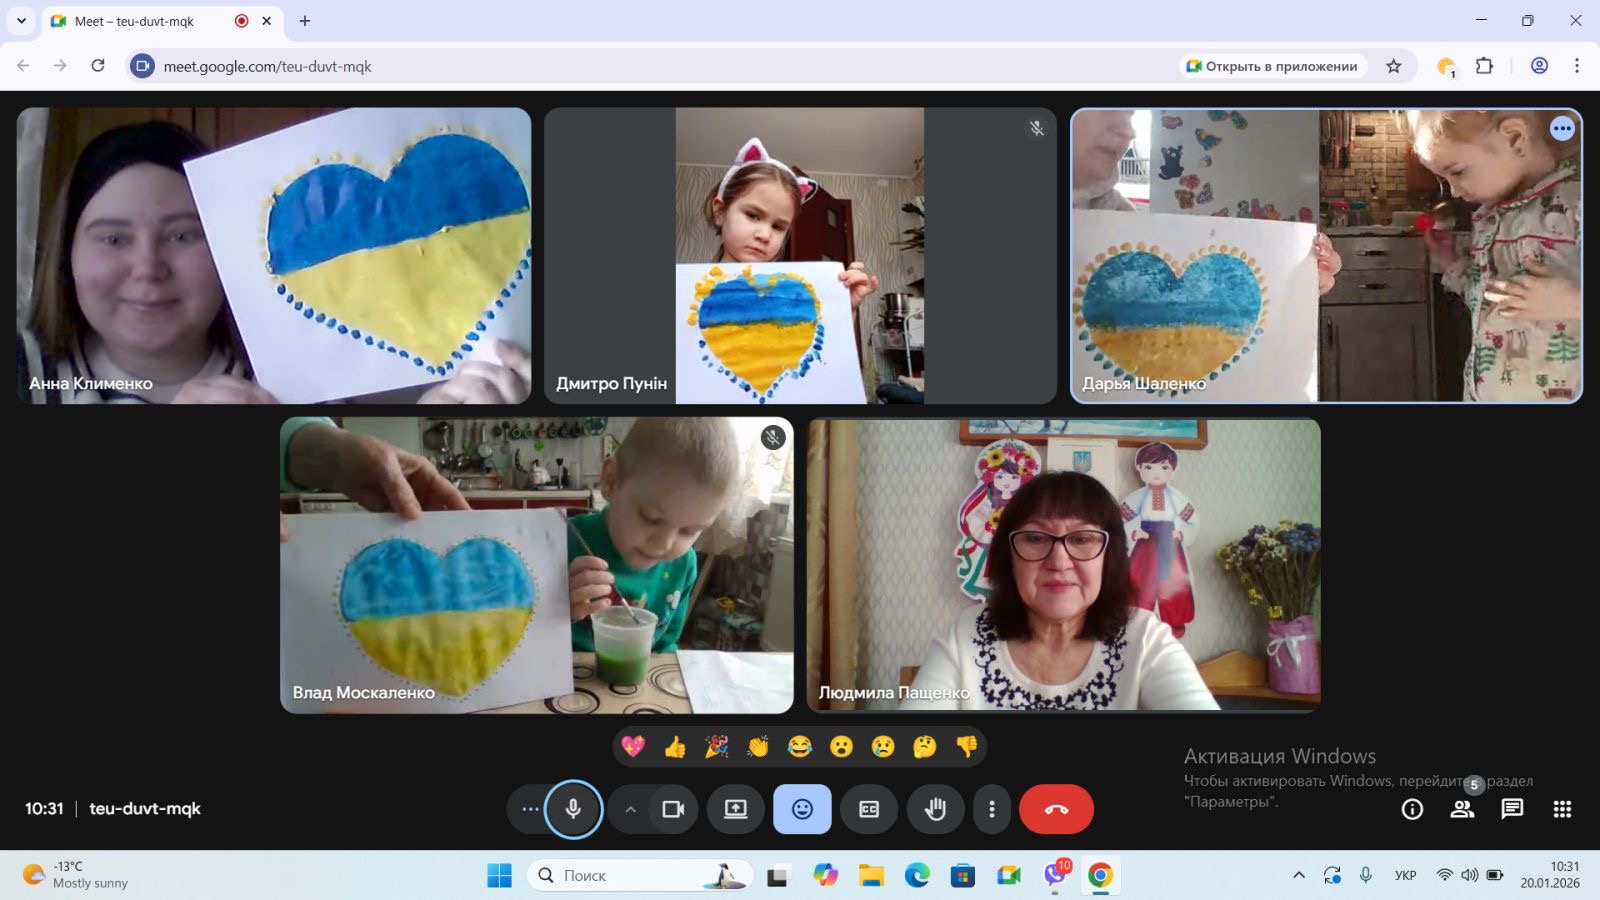
Task: Toggle the camera on or off
Action: (673, 809)
